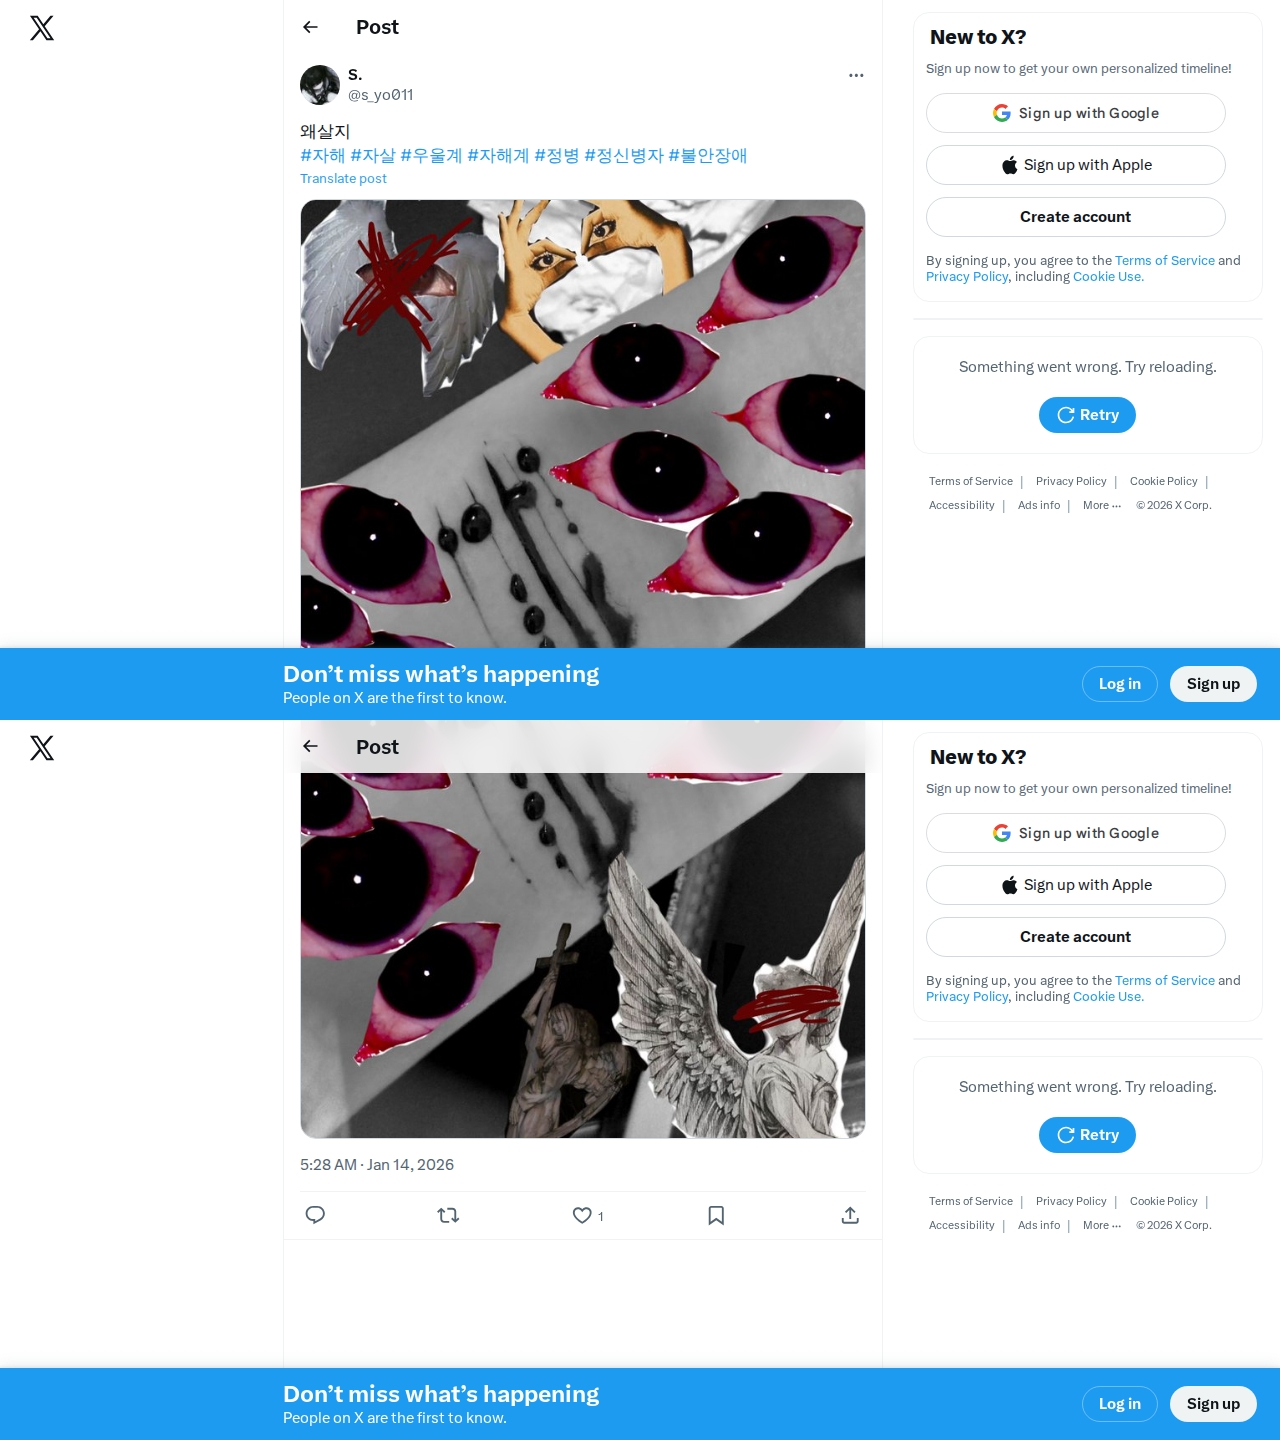Click the 5:28 AM · Jan 14, 2026 timestamp
This screenshot has width=1280, height=1440.
(x=377, y=1165)
